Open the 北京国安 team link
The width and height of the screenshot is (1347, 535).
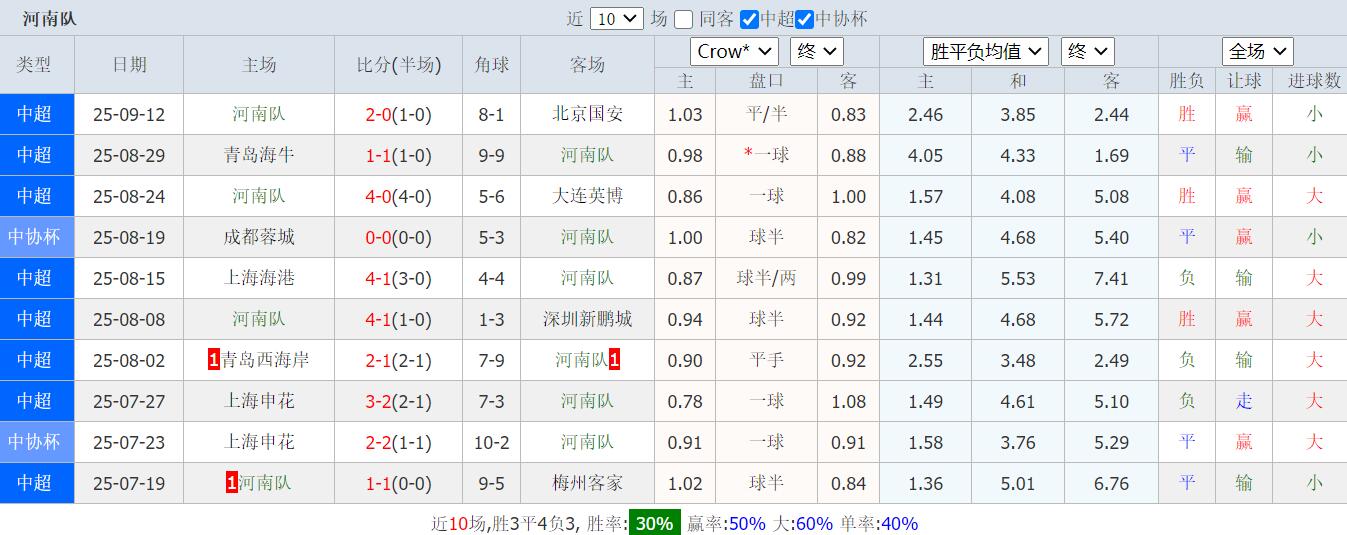587,114
